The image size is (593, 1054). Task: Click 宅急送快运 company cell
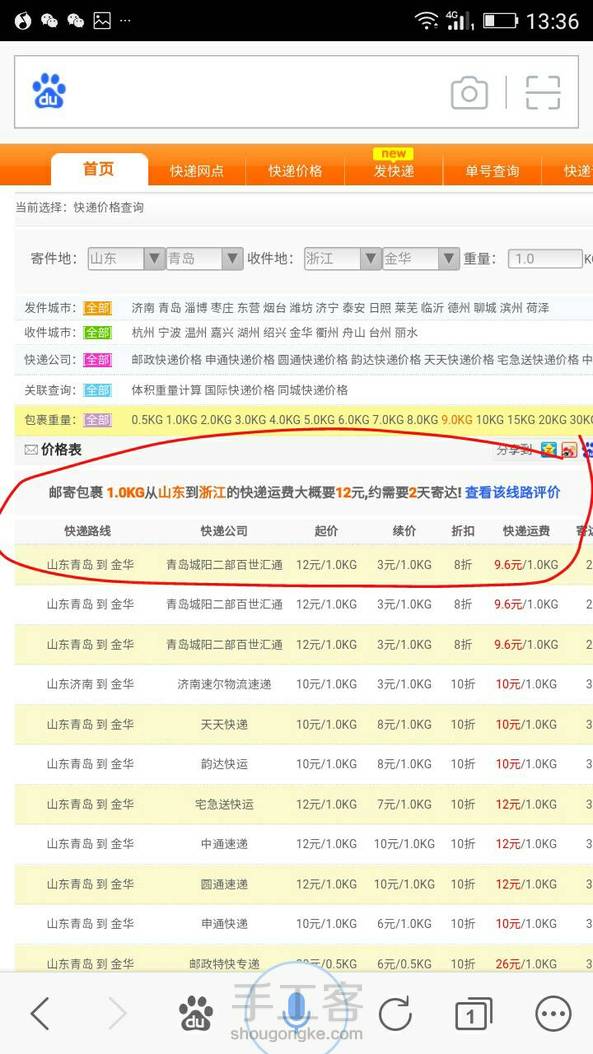(x=225, y=805)
